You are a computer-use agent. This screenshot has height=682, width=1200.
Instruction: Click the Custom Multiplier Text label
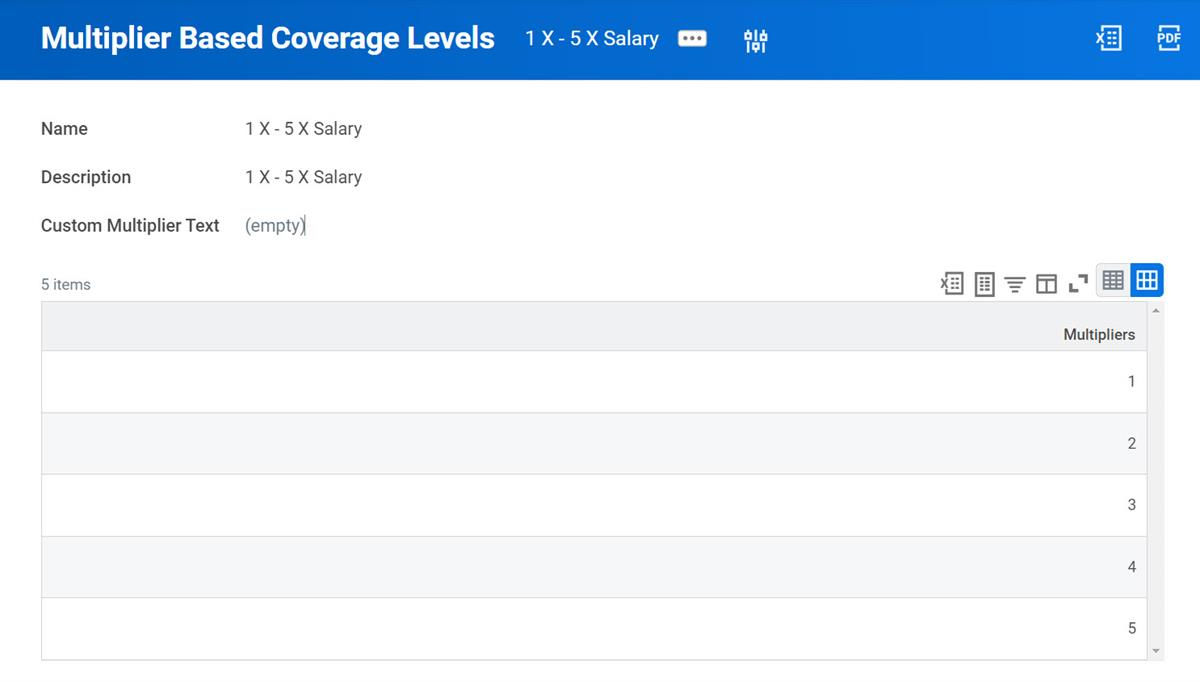coord(130,226)
